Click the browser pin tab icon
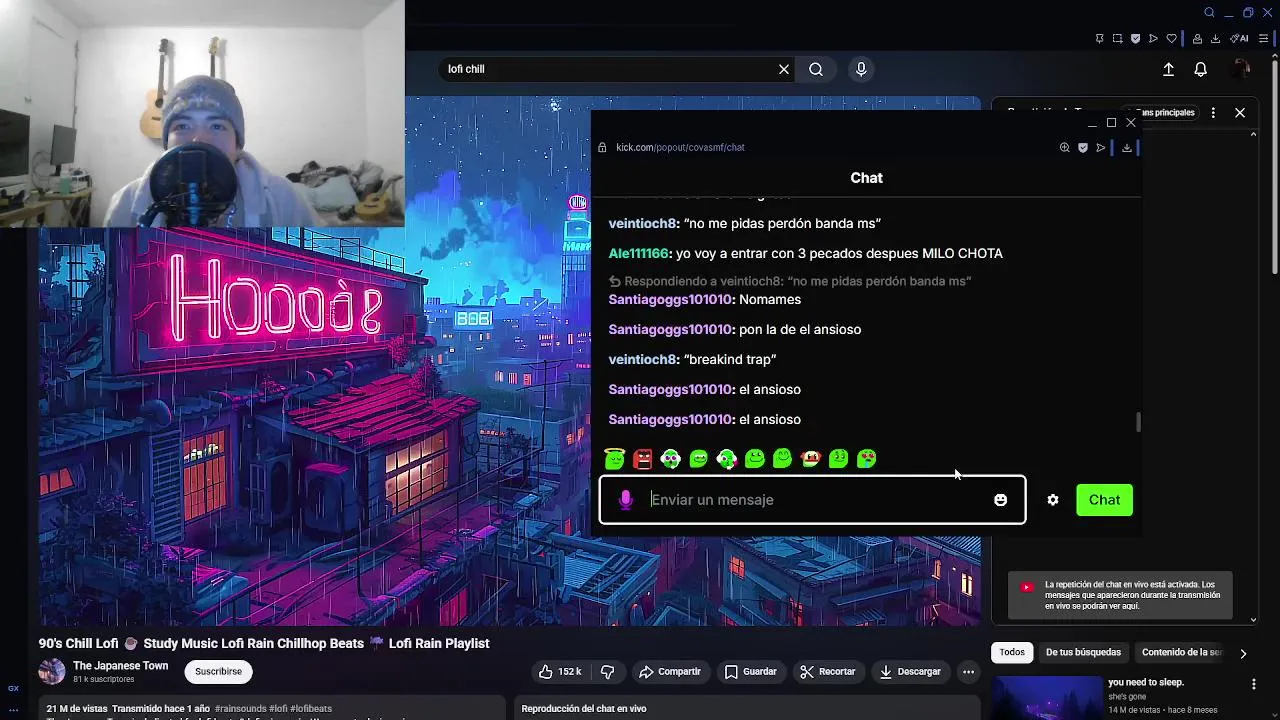1280x720 pixels. tap(1100, 39)
